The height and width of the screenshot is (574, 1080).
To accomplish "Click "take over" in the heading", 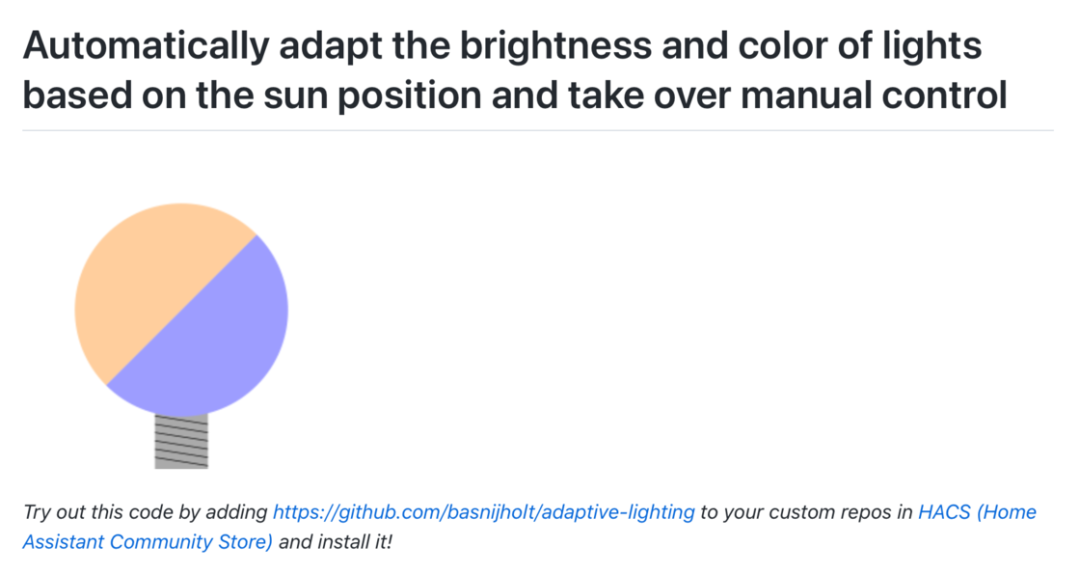I will (653, 96).
